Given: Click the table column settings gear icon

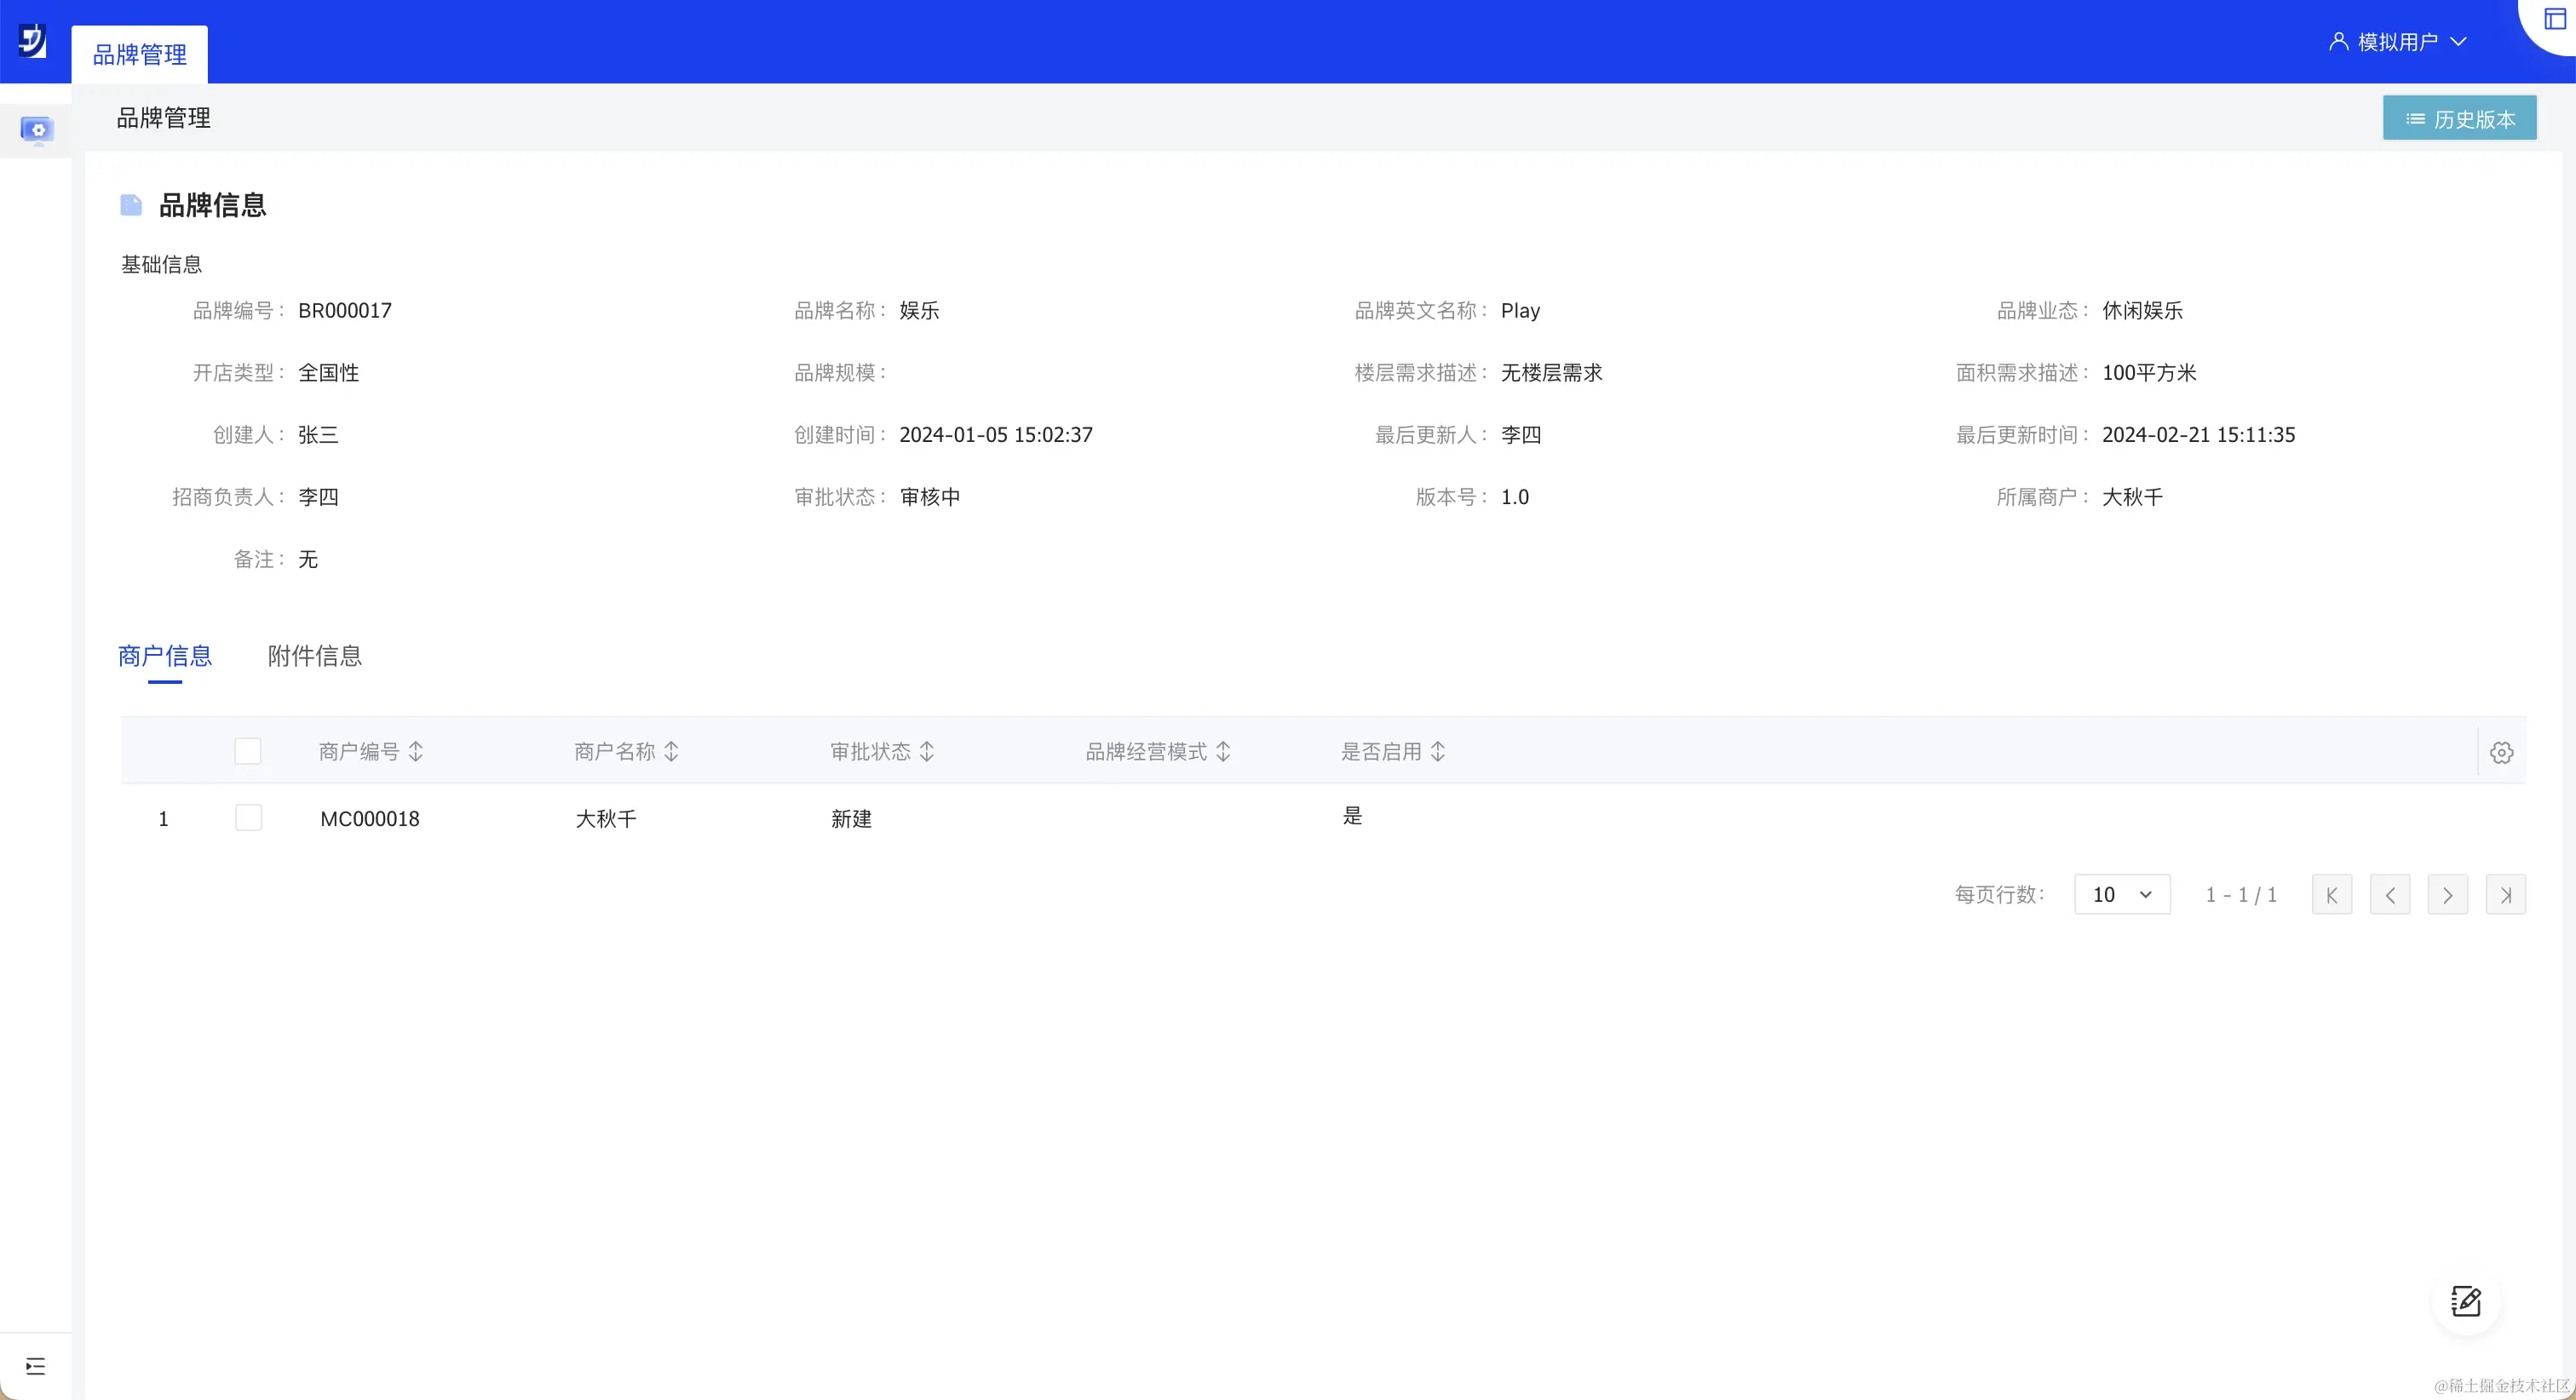Looking at the screenshot, I should pyautogui.click(x=2501, y=753).
